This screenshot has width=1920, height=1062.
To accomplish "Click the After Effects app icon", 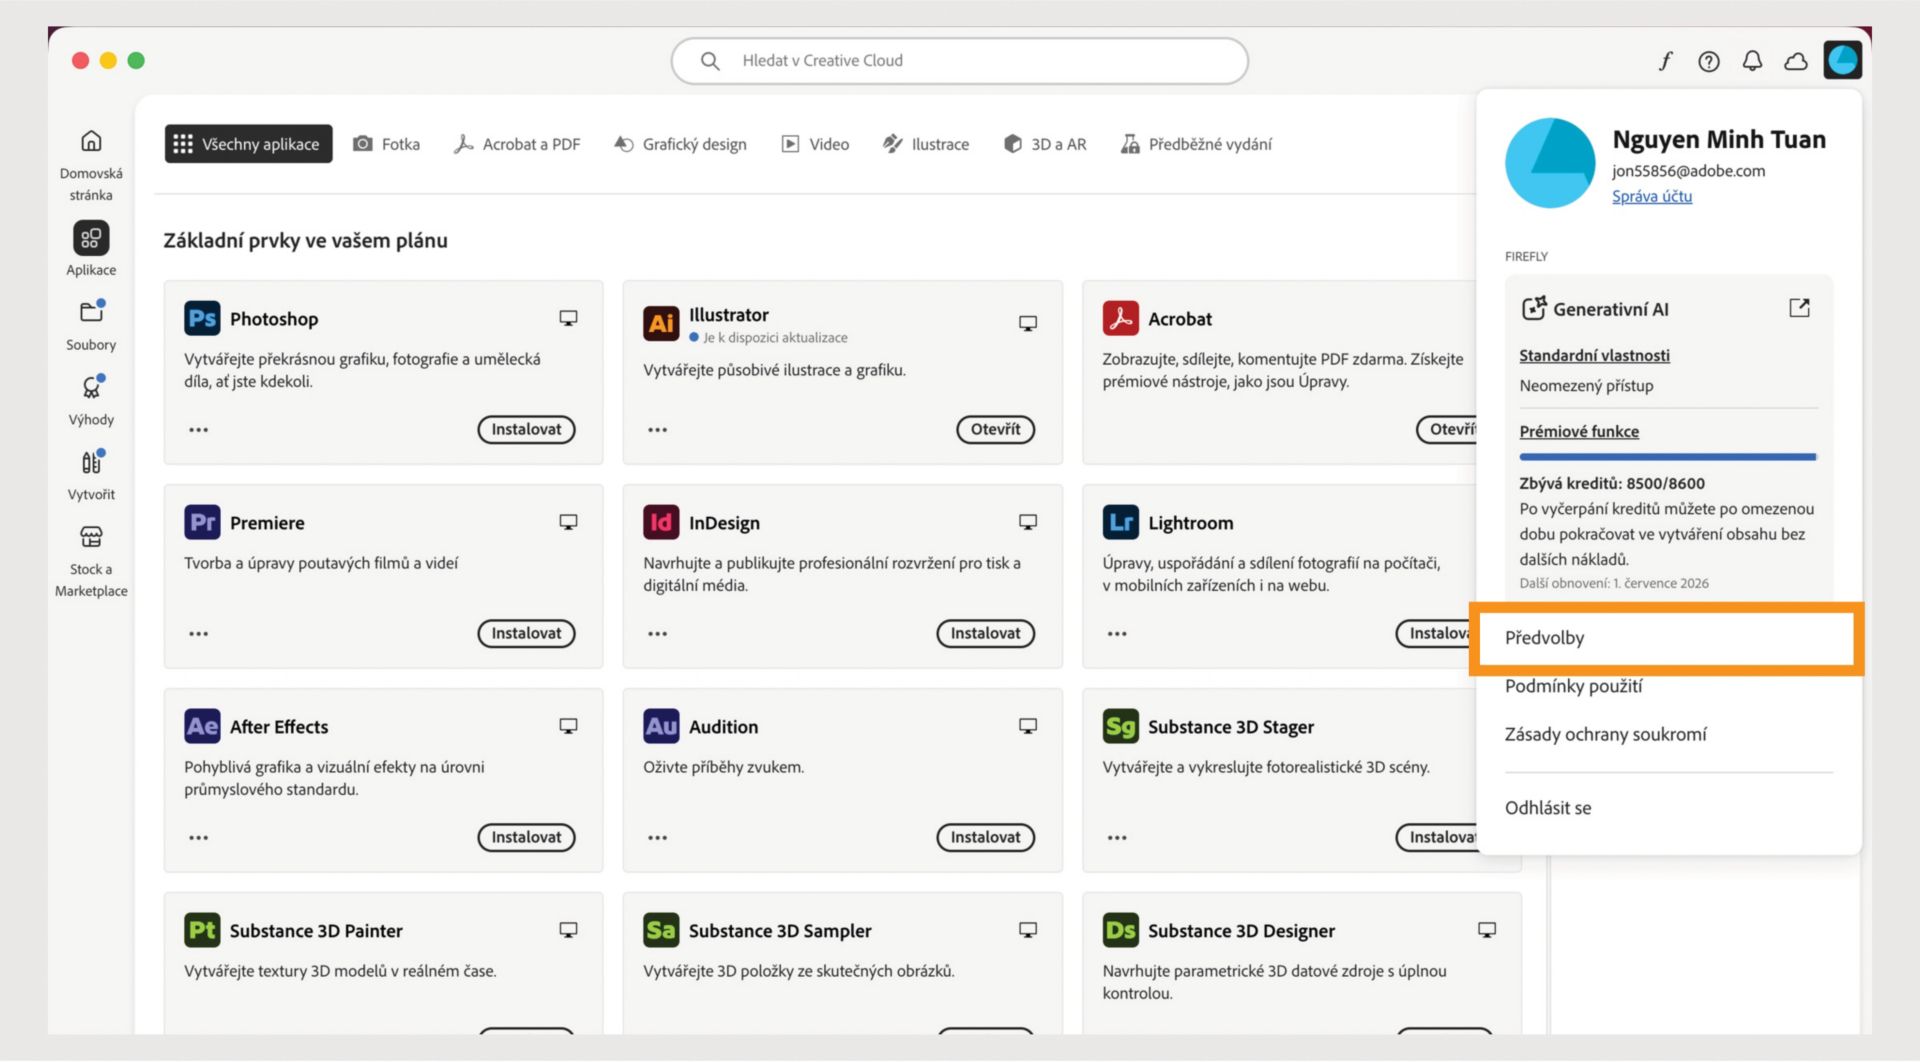I will tap(202, 726).
